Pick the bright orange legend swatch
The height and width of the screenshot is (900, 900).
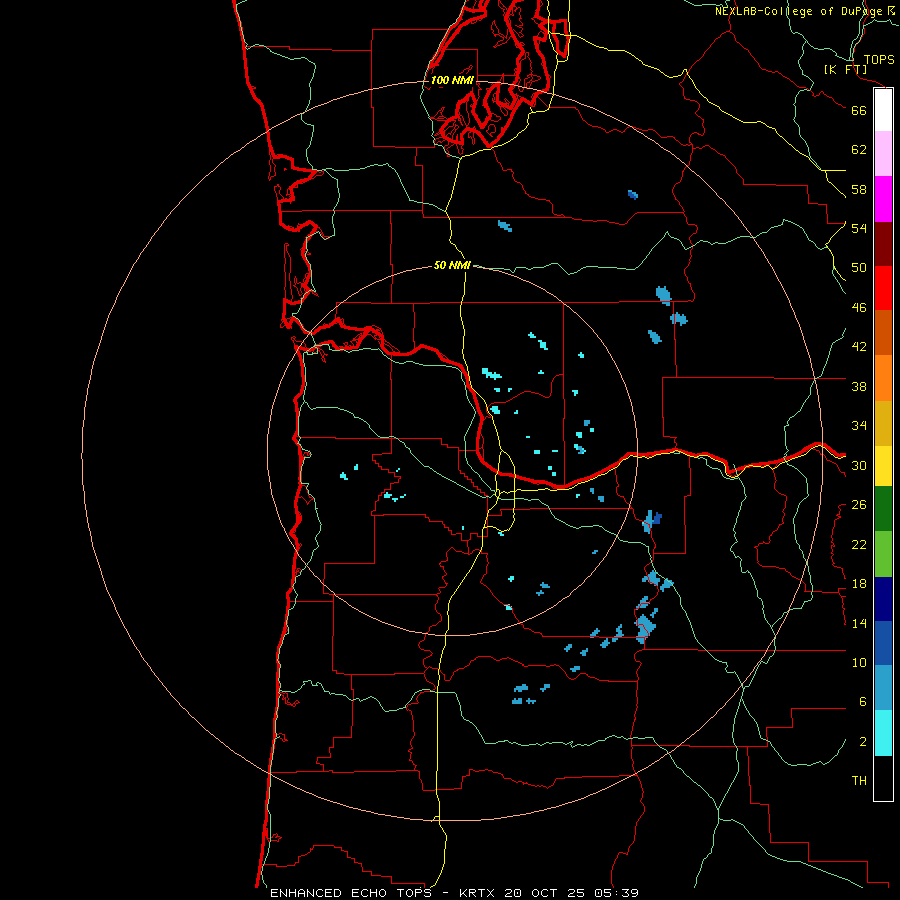(883, 378)
